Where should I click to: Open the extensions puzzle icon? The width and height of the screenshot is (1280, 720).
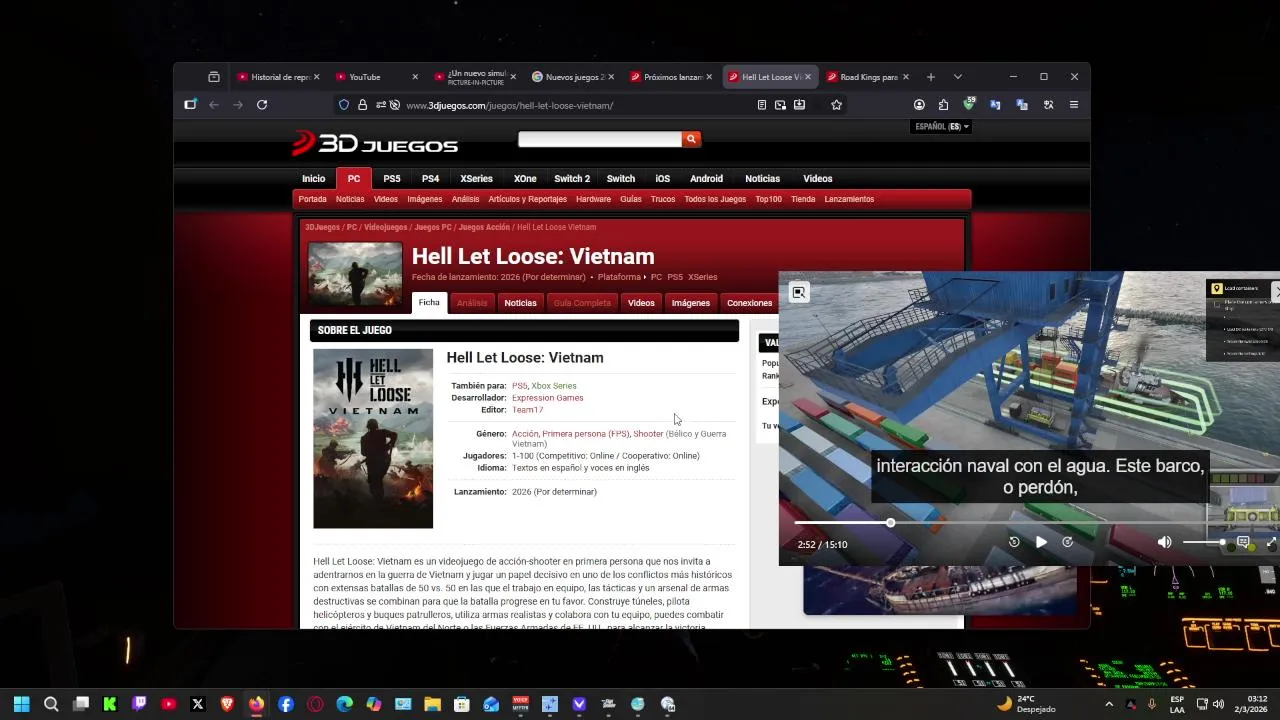[943, 104]
